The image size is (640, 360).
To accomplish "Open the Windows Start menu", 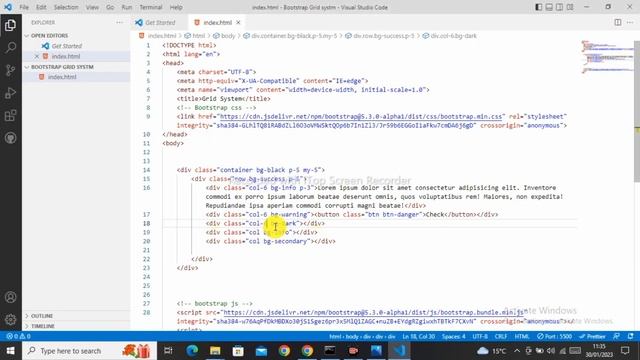I will click(x=11, y=351).
